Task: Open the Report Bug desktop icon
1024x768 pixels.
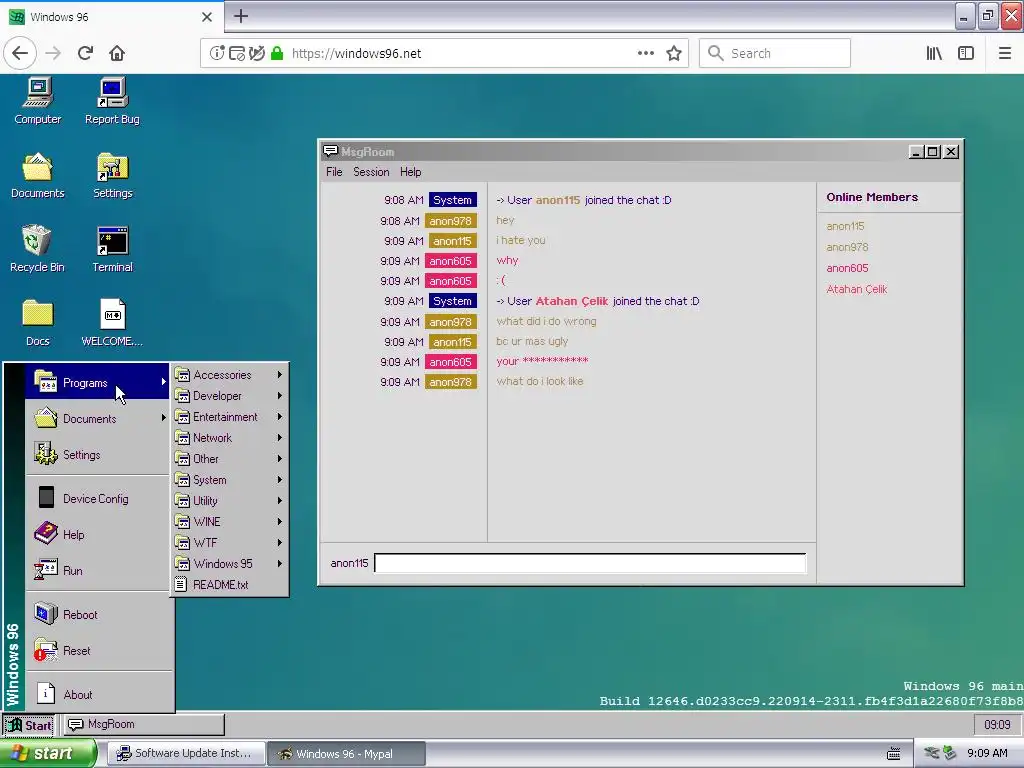Action: [112, 101]
